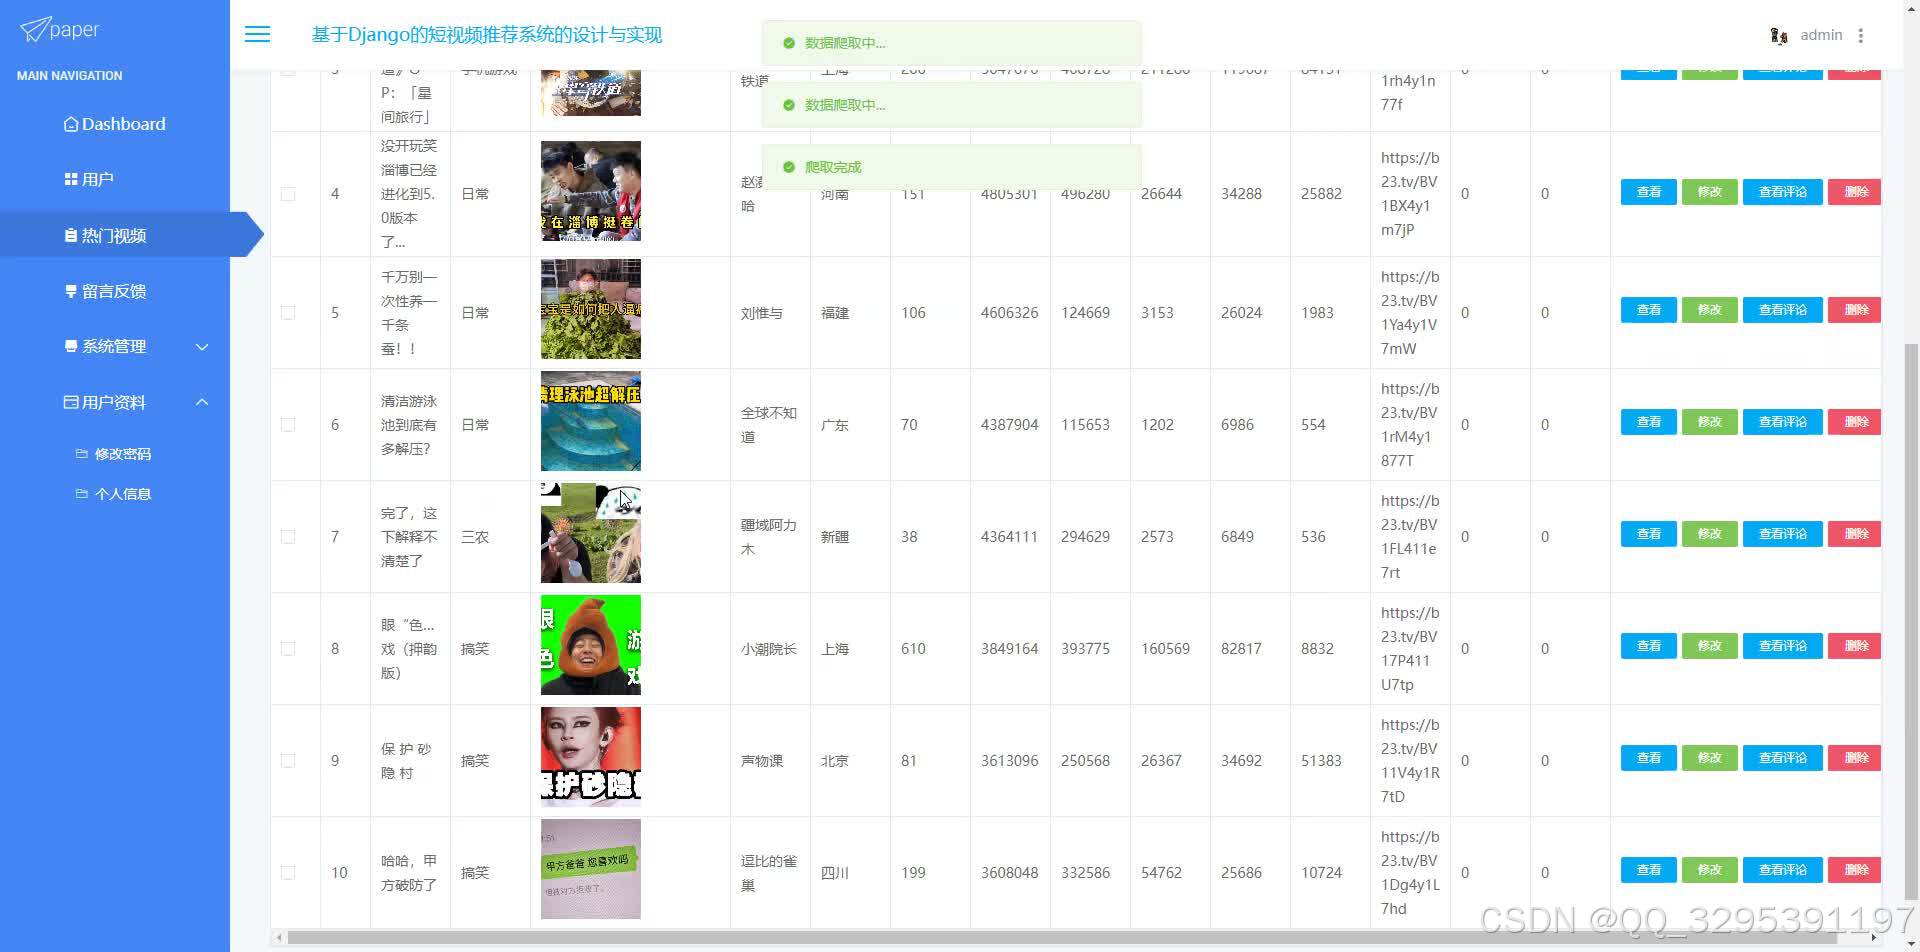Click the icon beside 系统管理
Screen dimensions: 1920x952
(x=71, y=346)
